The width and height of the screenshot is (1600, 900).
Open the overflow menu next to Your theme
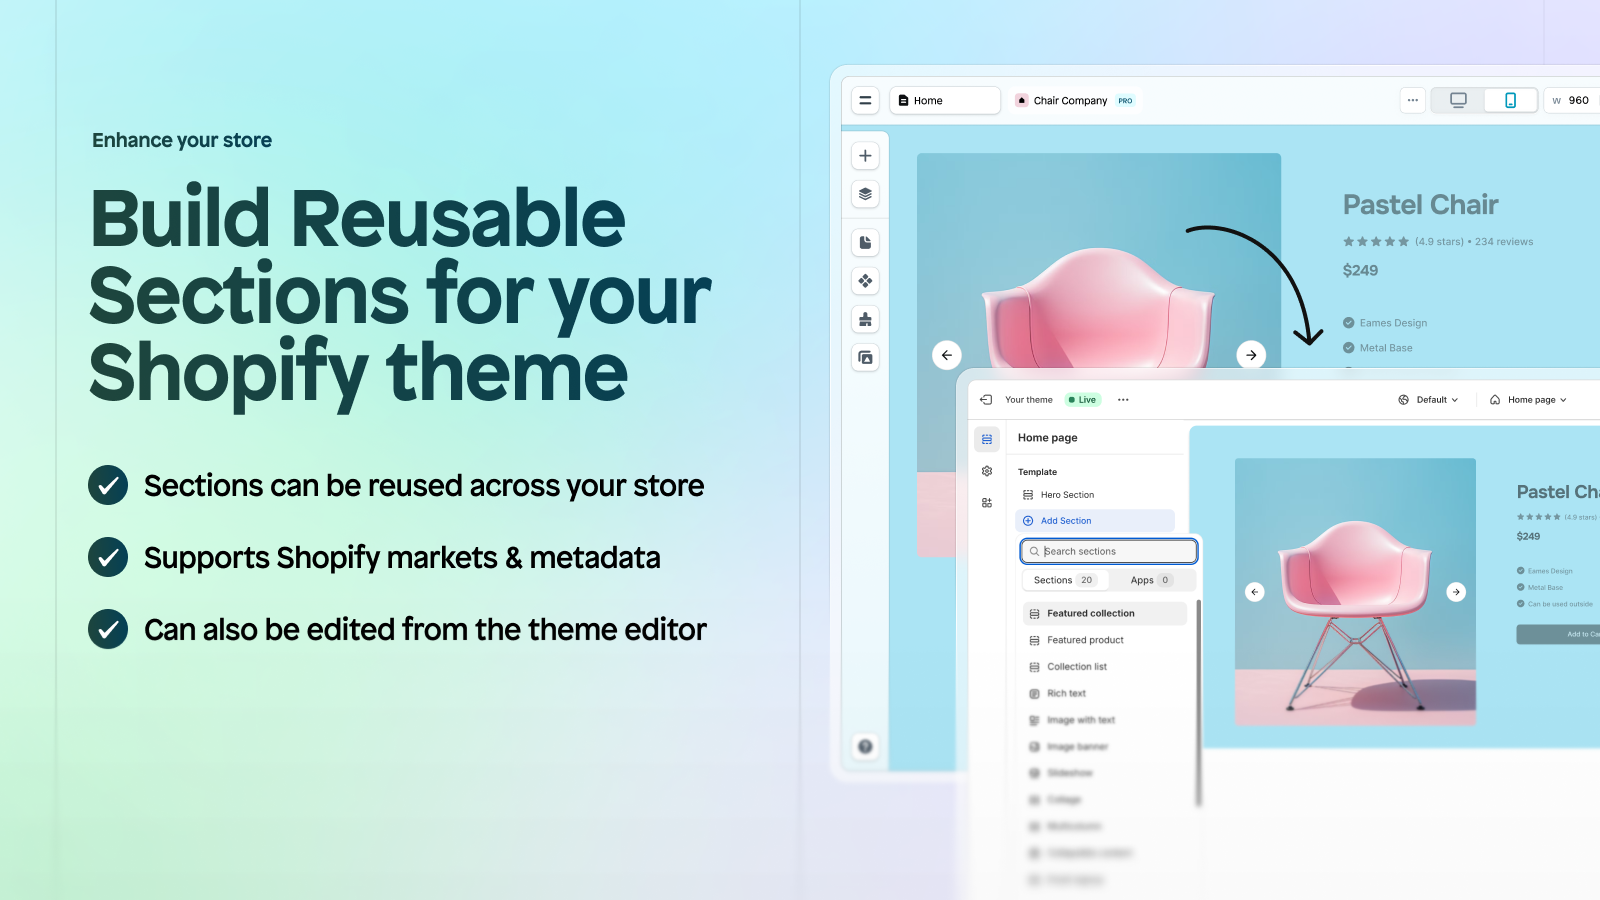pyautogui.click(x=1123, y=399)
